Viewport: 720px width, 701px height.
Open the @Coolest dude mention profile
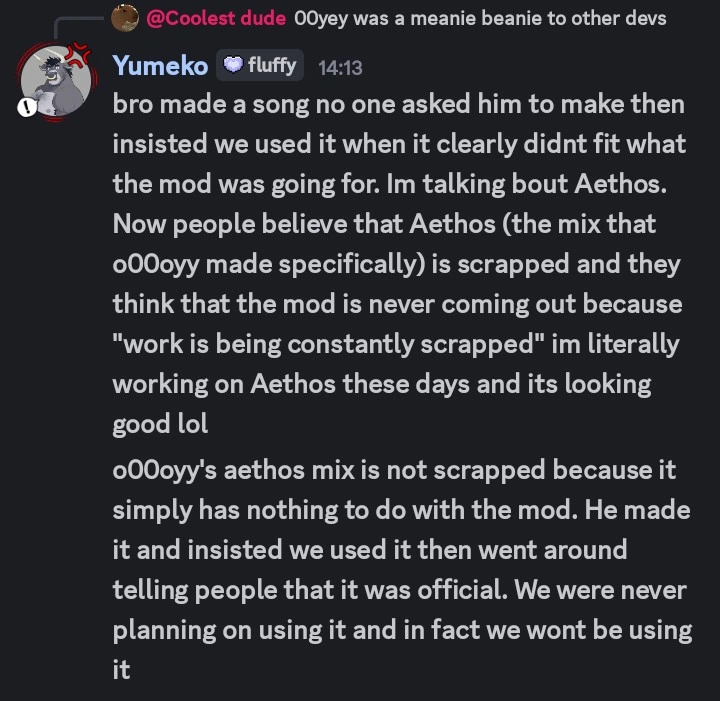[215, 18]
